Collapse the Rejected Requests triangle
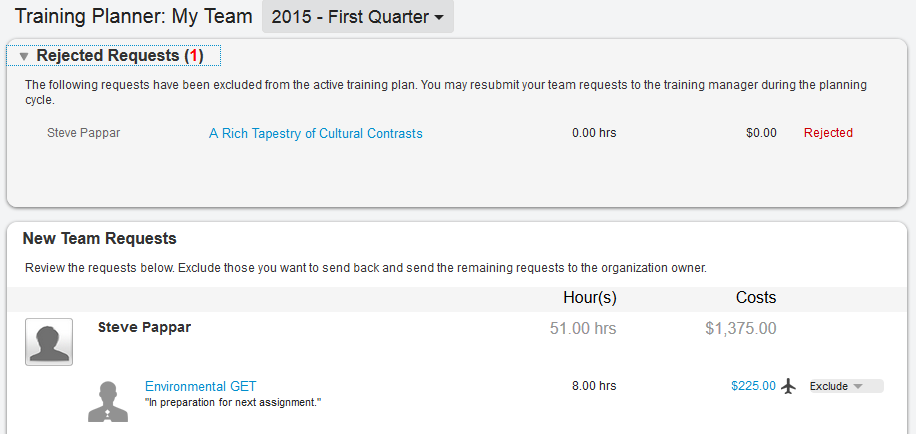This screenshot has height=434, width=916. point(24,56)
